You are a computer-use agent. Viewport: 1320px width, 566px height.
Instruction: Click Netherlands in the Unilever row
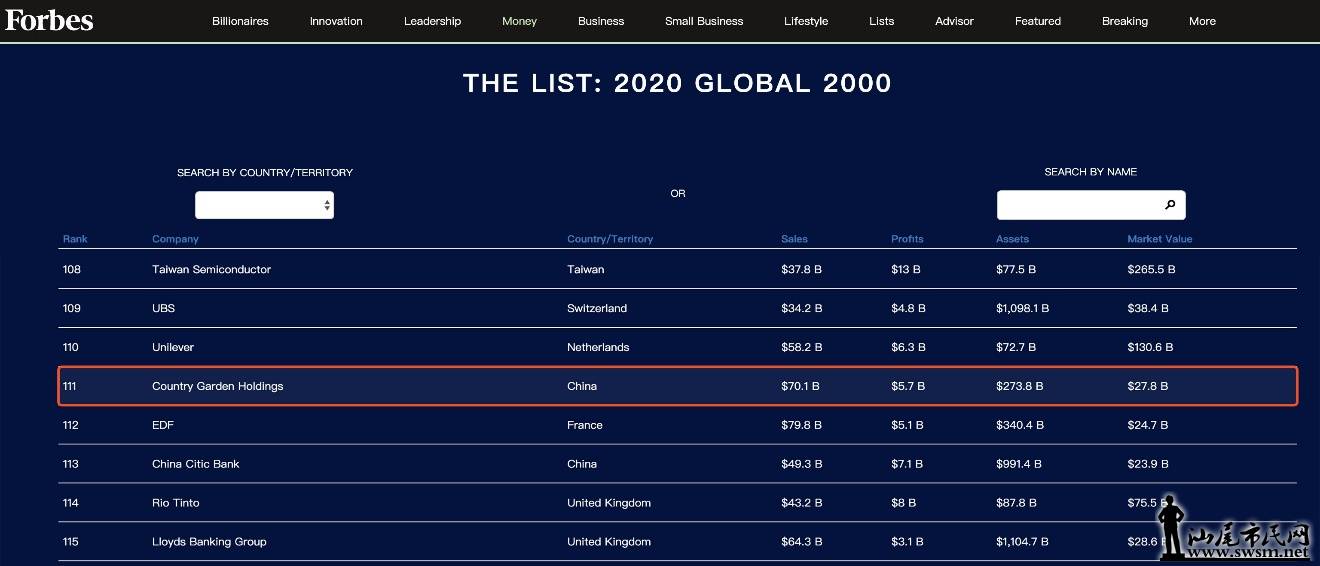[x=598, y=347]
